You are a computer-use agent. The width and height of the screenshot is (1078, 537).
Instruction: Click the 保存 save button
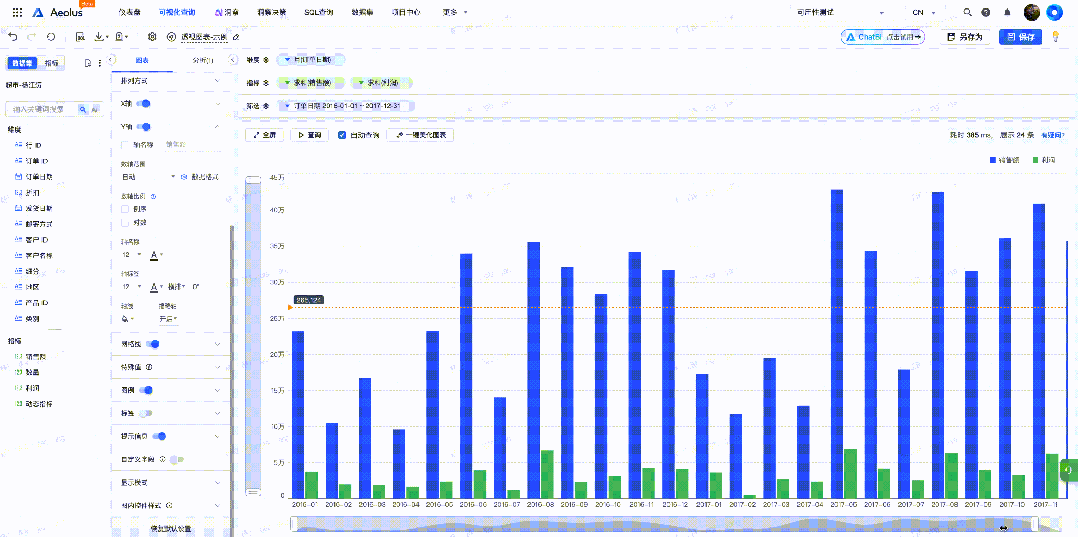1021,37
